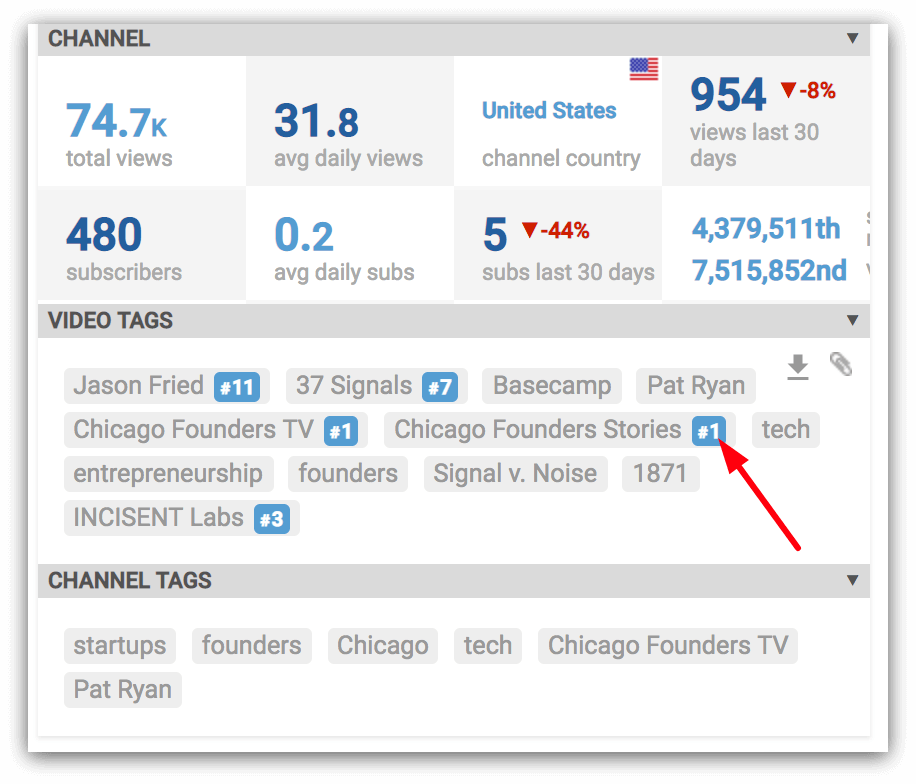Select the founders video tag

[x=348, y=474]
